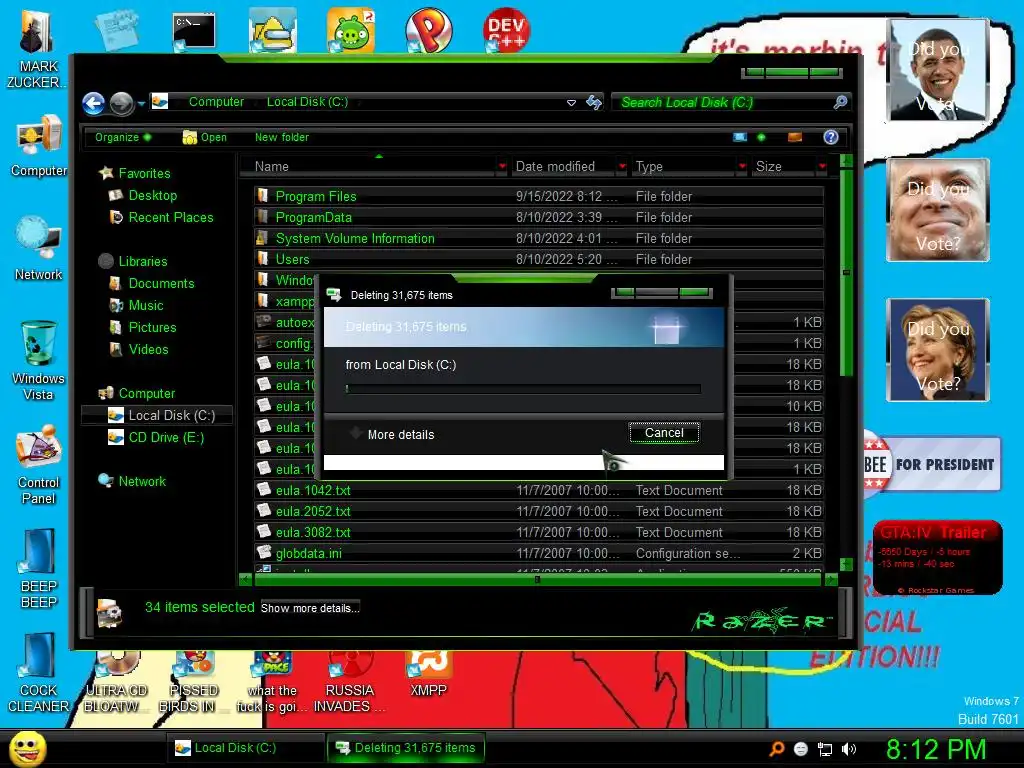This screenshot has height=768, width=1024.
Task: Open the command prompt desktop shortcut
Action: coord(194,32)
